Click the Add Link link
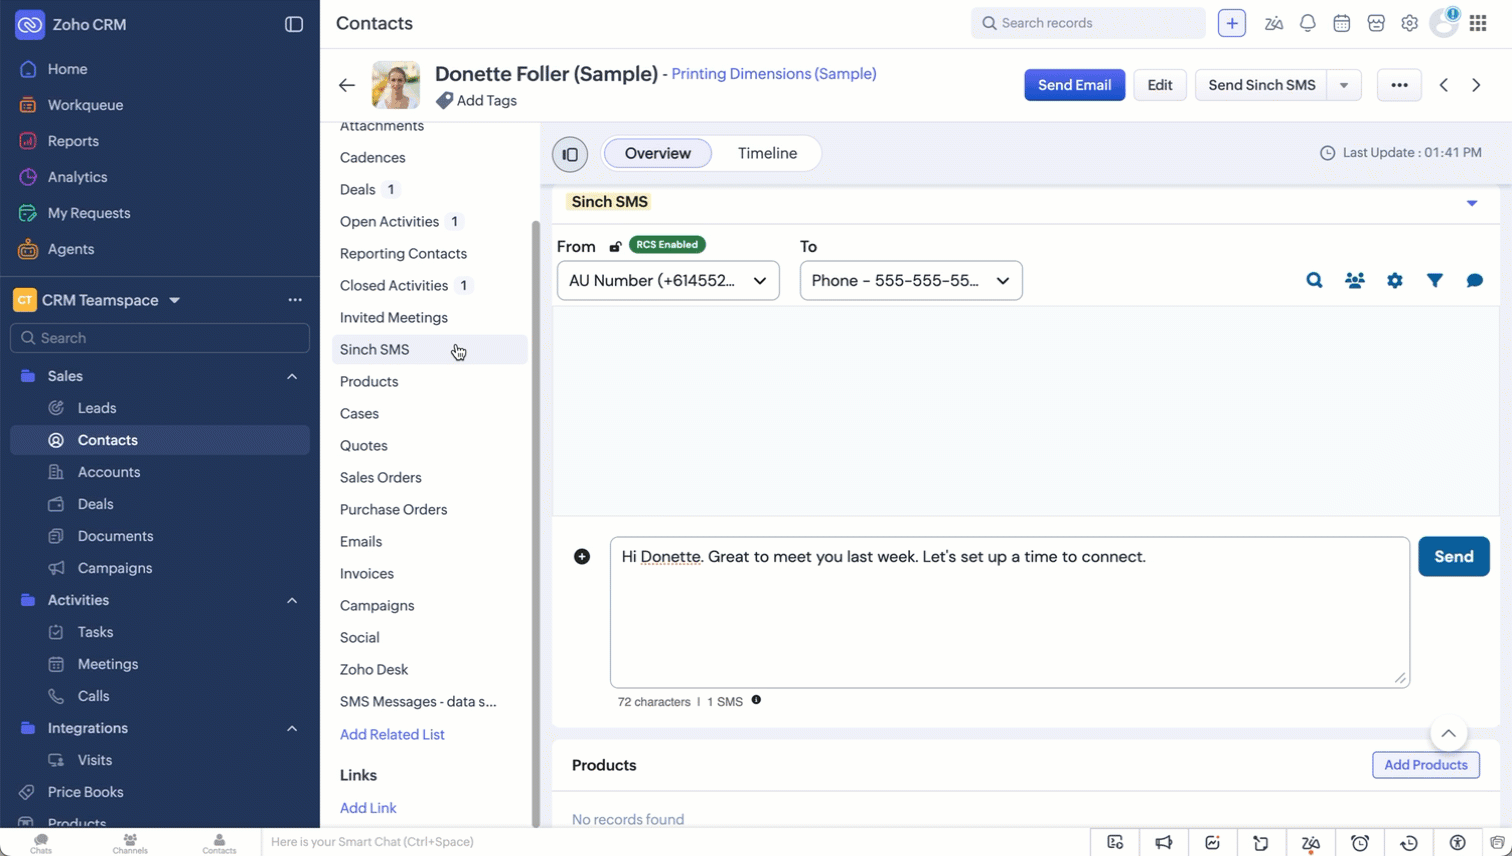This screenshot has height=856, width=1512. coord(368,808)
